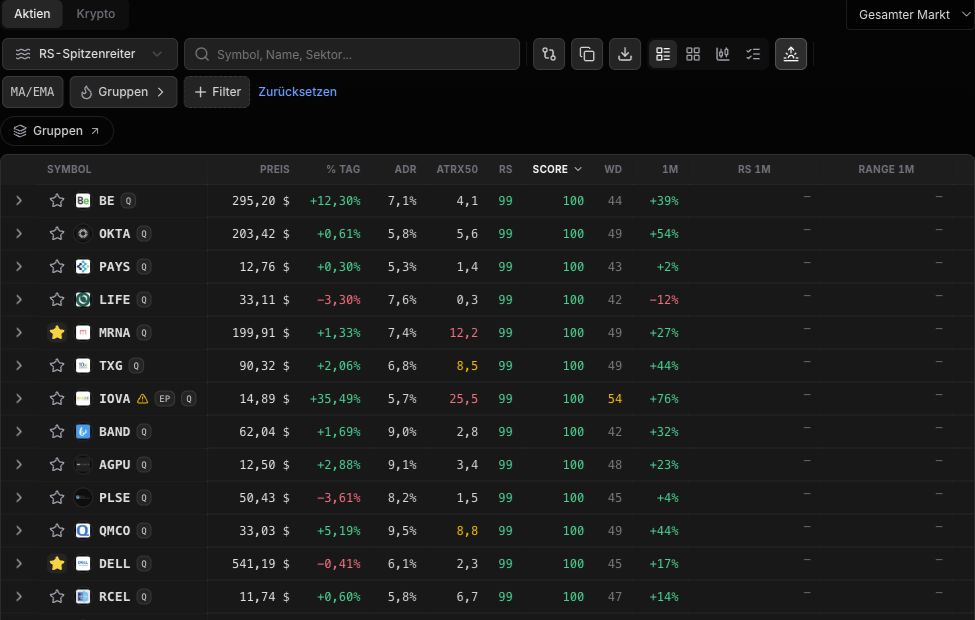975x620 pixels.
Task: Expand the MRNA row details
Action: [x=19, y=333]
